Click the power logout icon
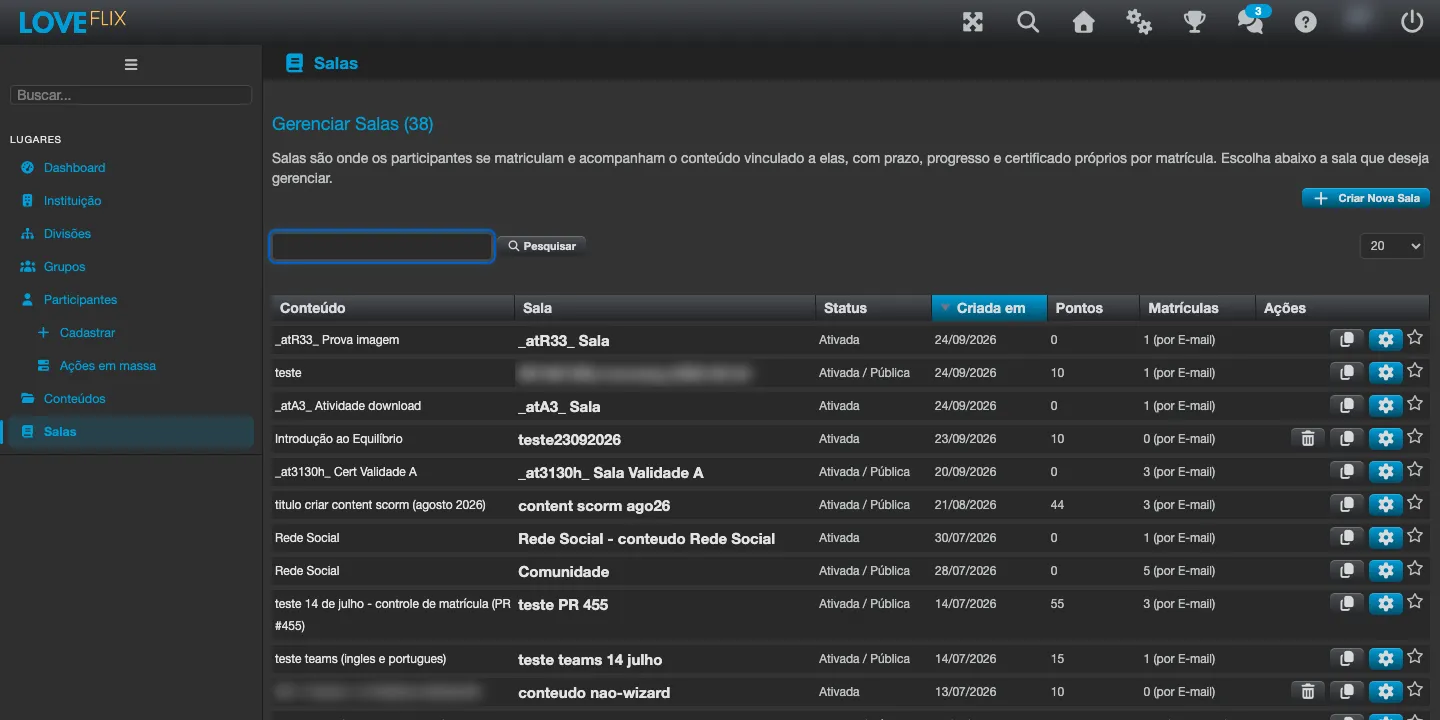 point(1412,22)
